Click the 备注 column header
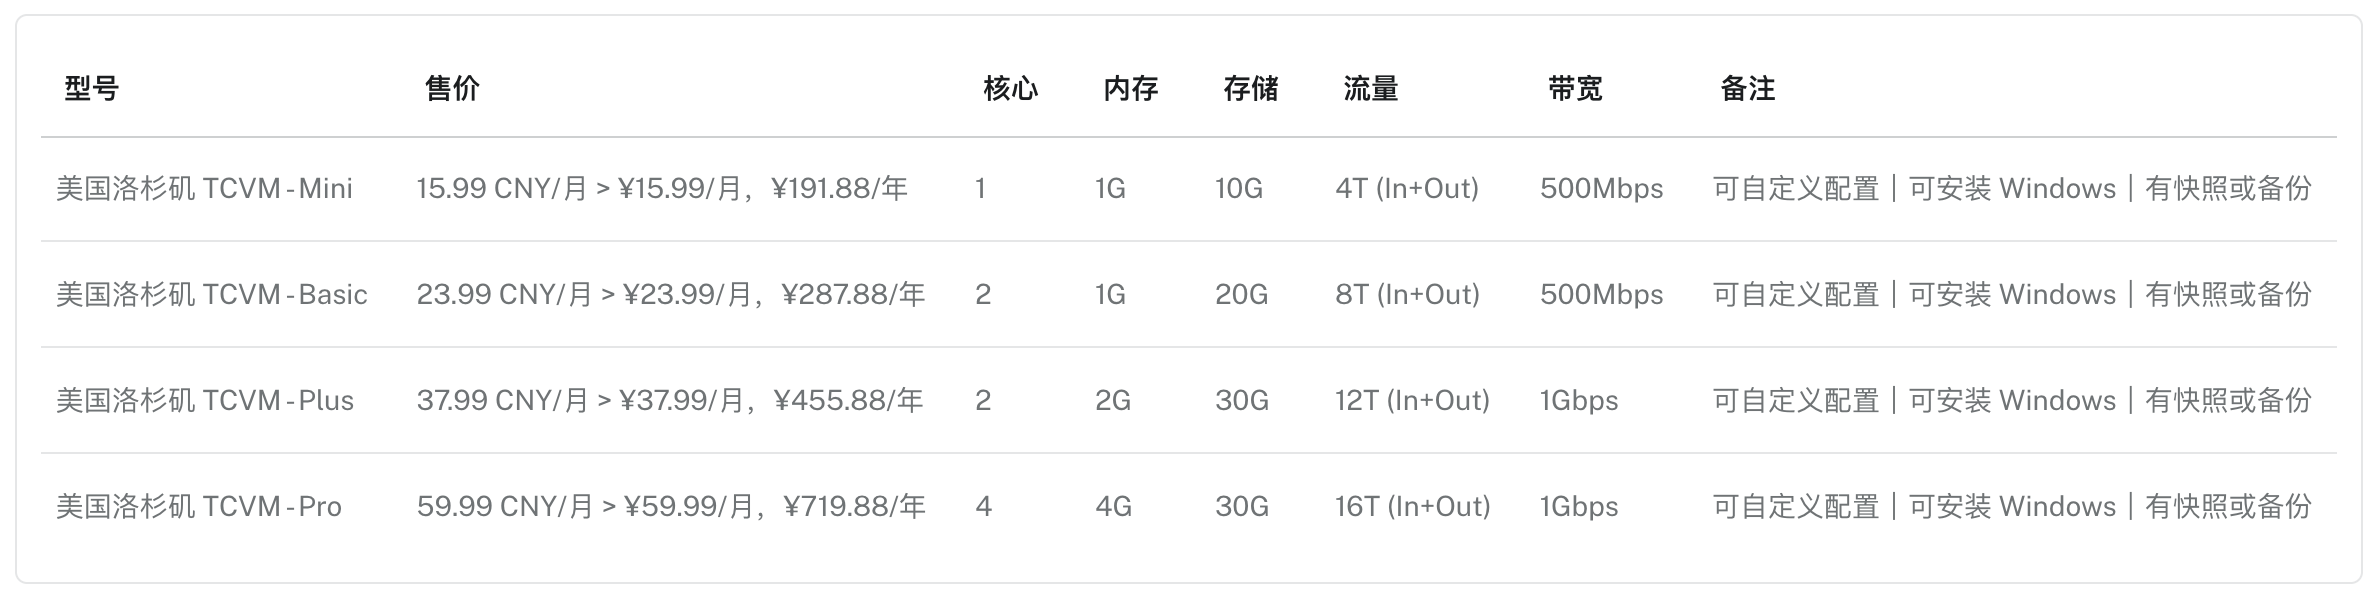 [1748, 89]
